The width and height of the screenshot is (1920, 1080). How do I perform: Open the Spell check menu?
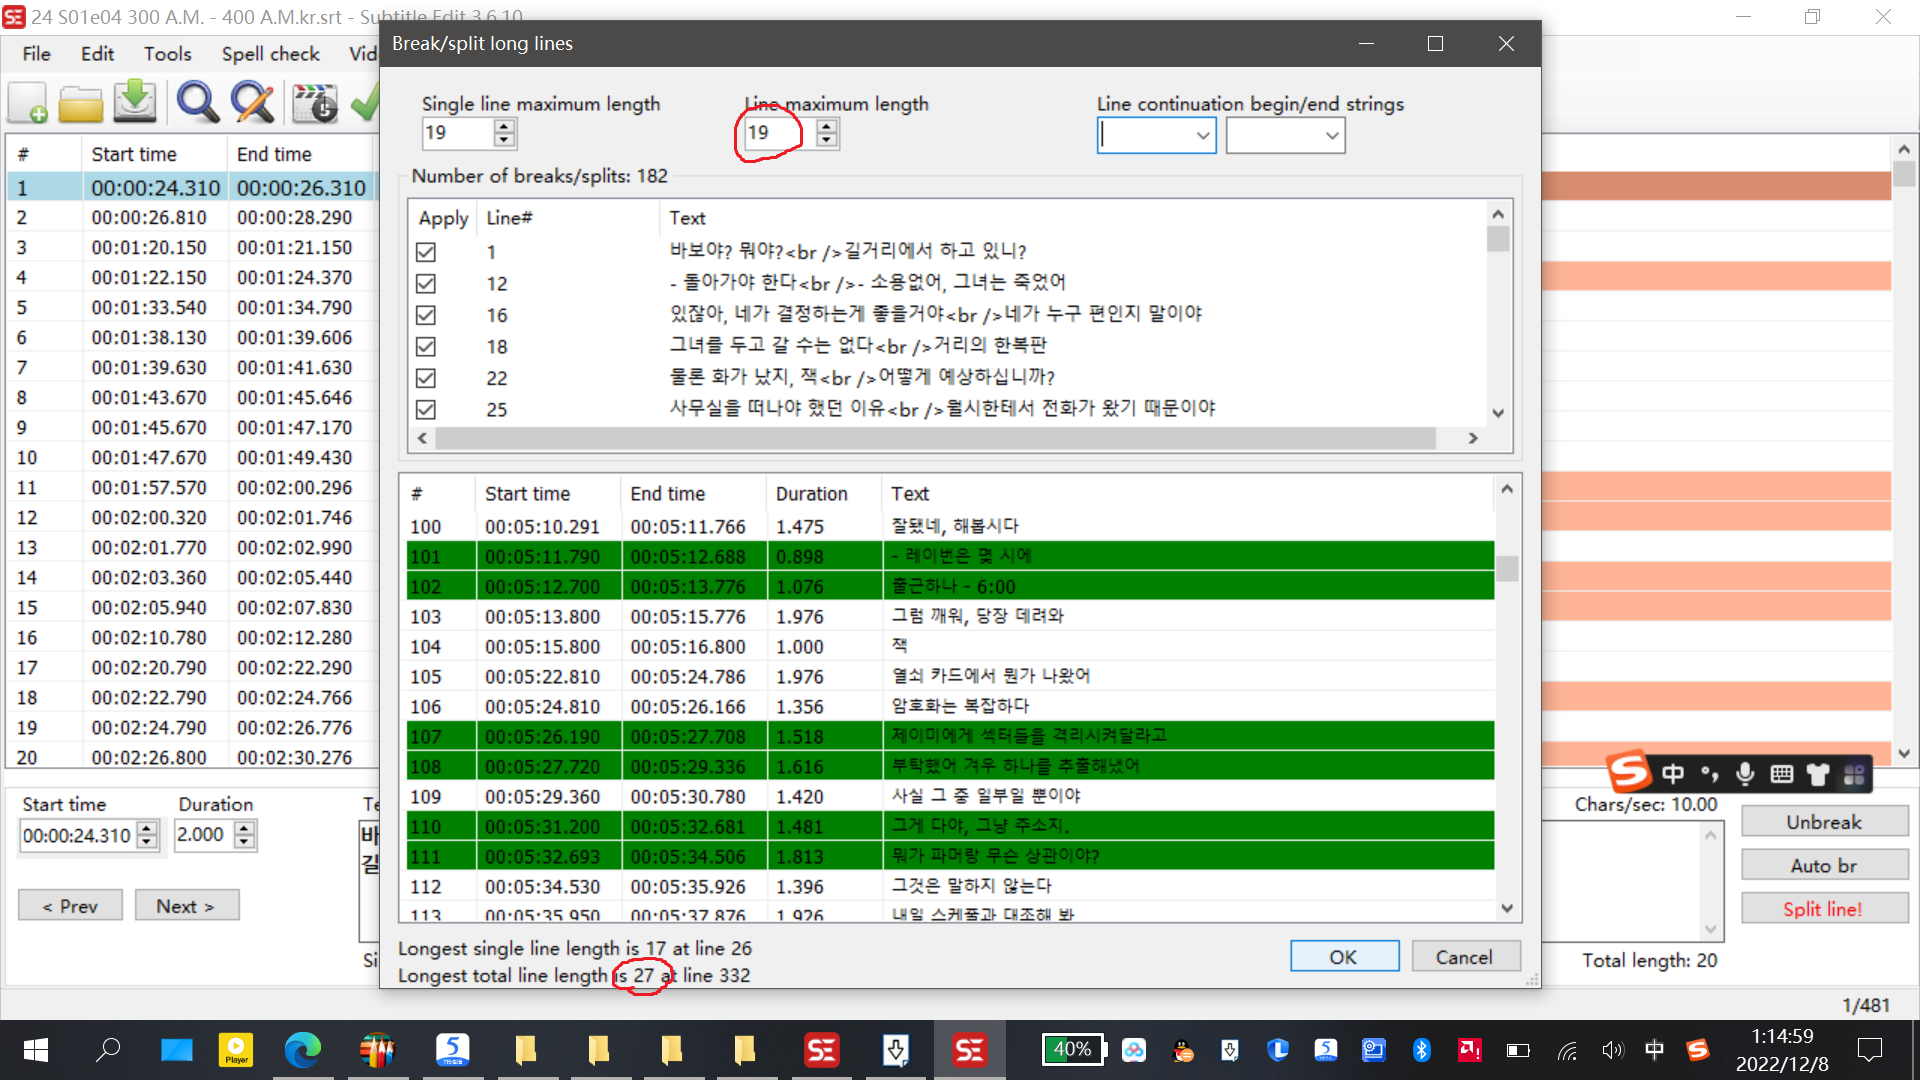tap(270, 54)
